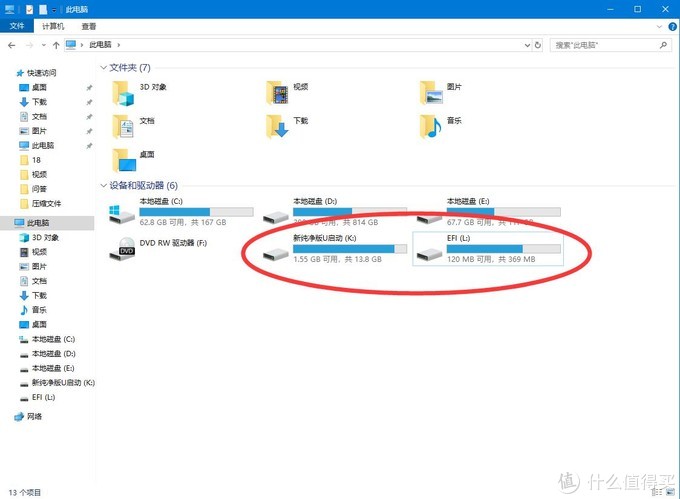This screenshot has width=680, height=499.
Task: Unpin 此电脑 from quick access pin
Action: 89,146
